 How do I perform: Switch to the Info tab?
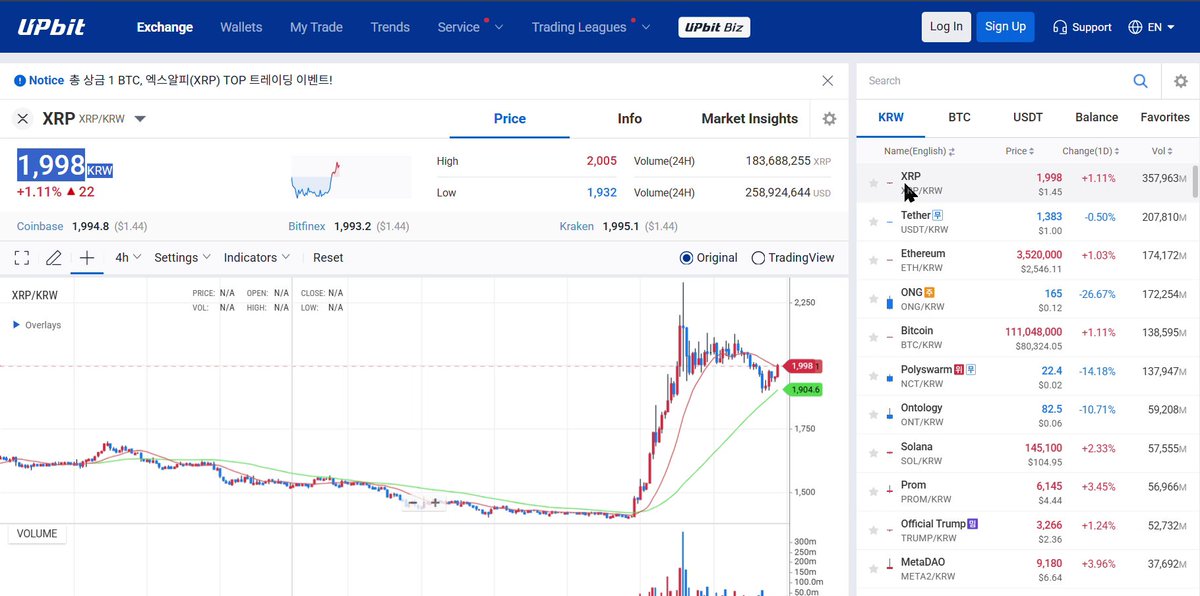coord(630,119)
